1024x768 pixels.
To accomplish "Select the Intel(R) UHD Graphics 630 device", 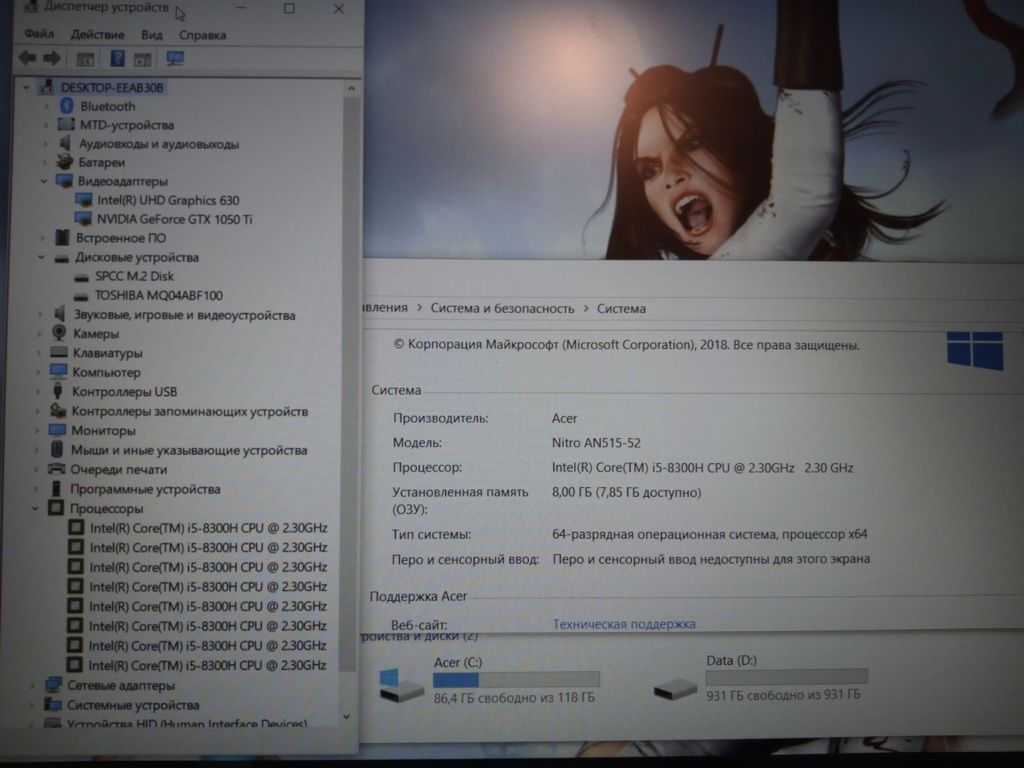I will (x=168, y=200).
